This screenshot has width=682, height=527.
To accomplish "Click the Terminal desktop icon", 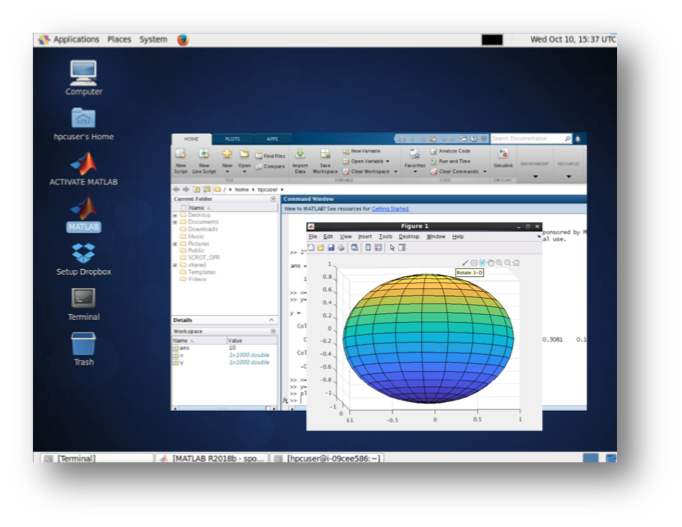I will click(84, 304).
